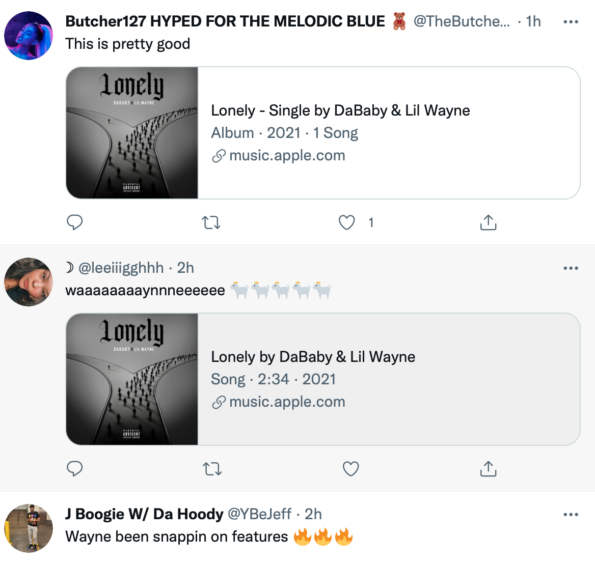This screenshot has height=563, width=595.
Task: Click the @YBeJeff handle
Action: click(260, 514)
